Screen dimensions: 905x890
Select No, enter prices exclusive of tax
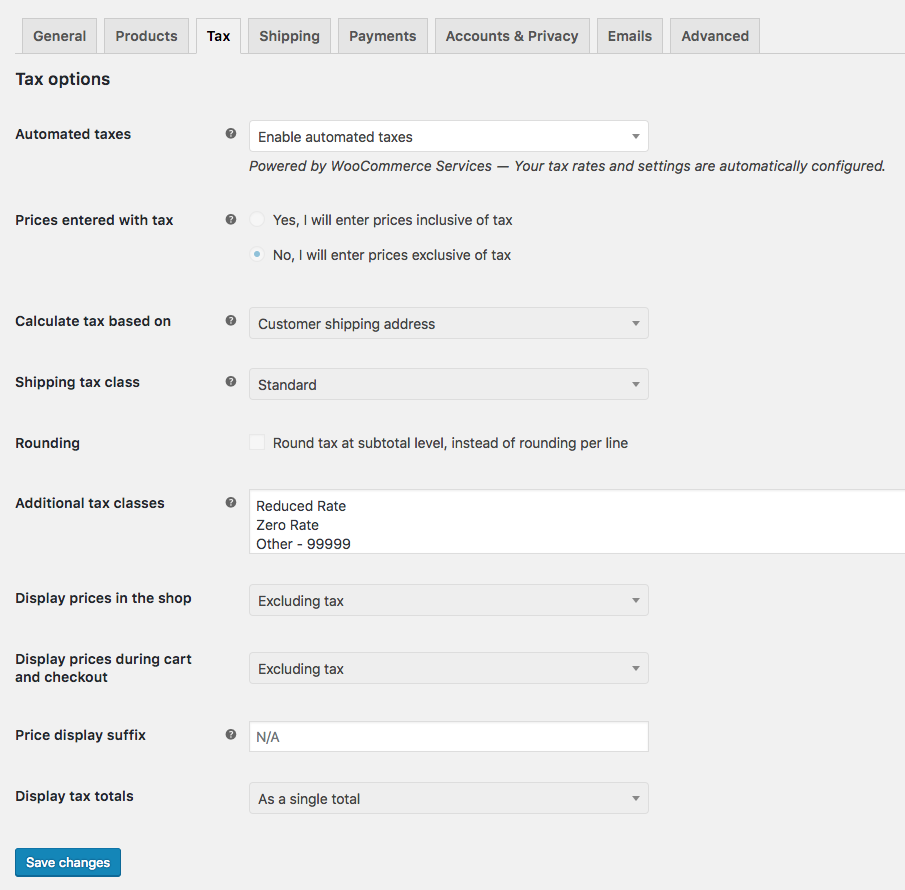click(x=257, y=254)
